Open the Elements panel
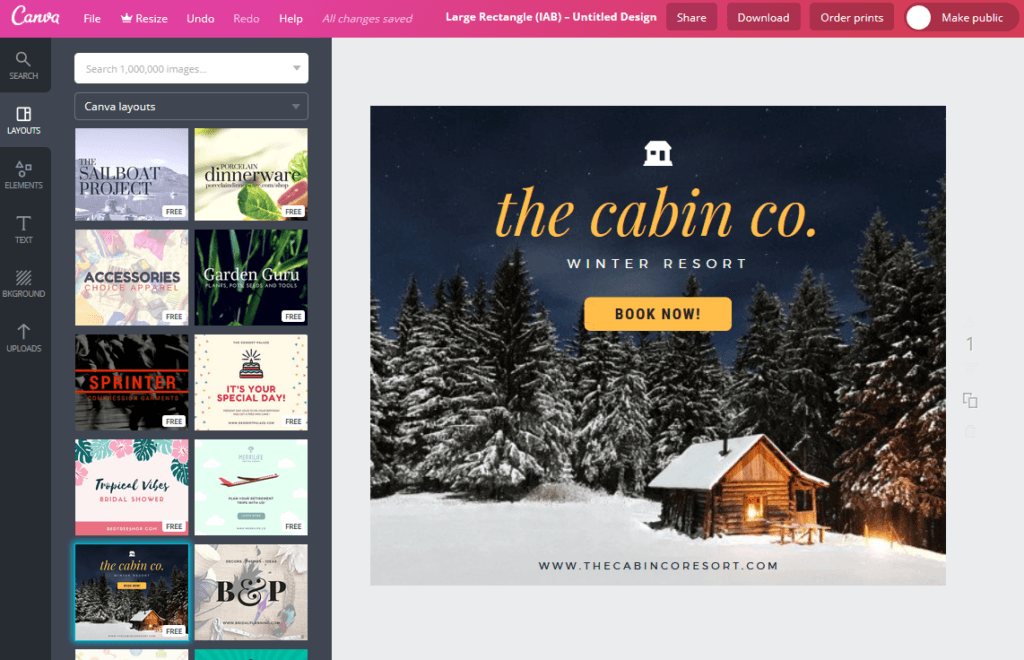This screenshot has width=1024, height=660. click(24, 175)
